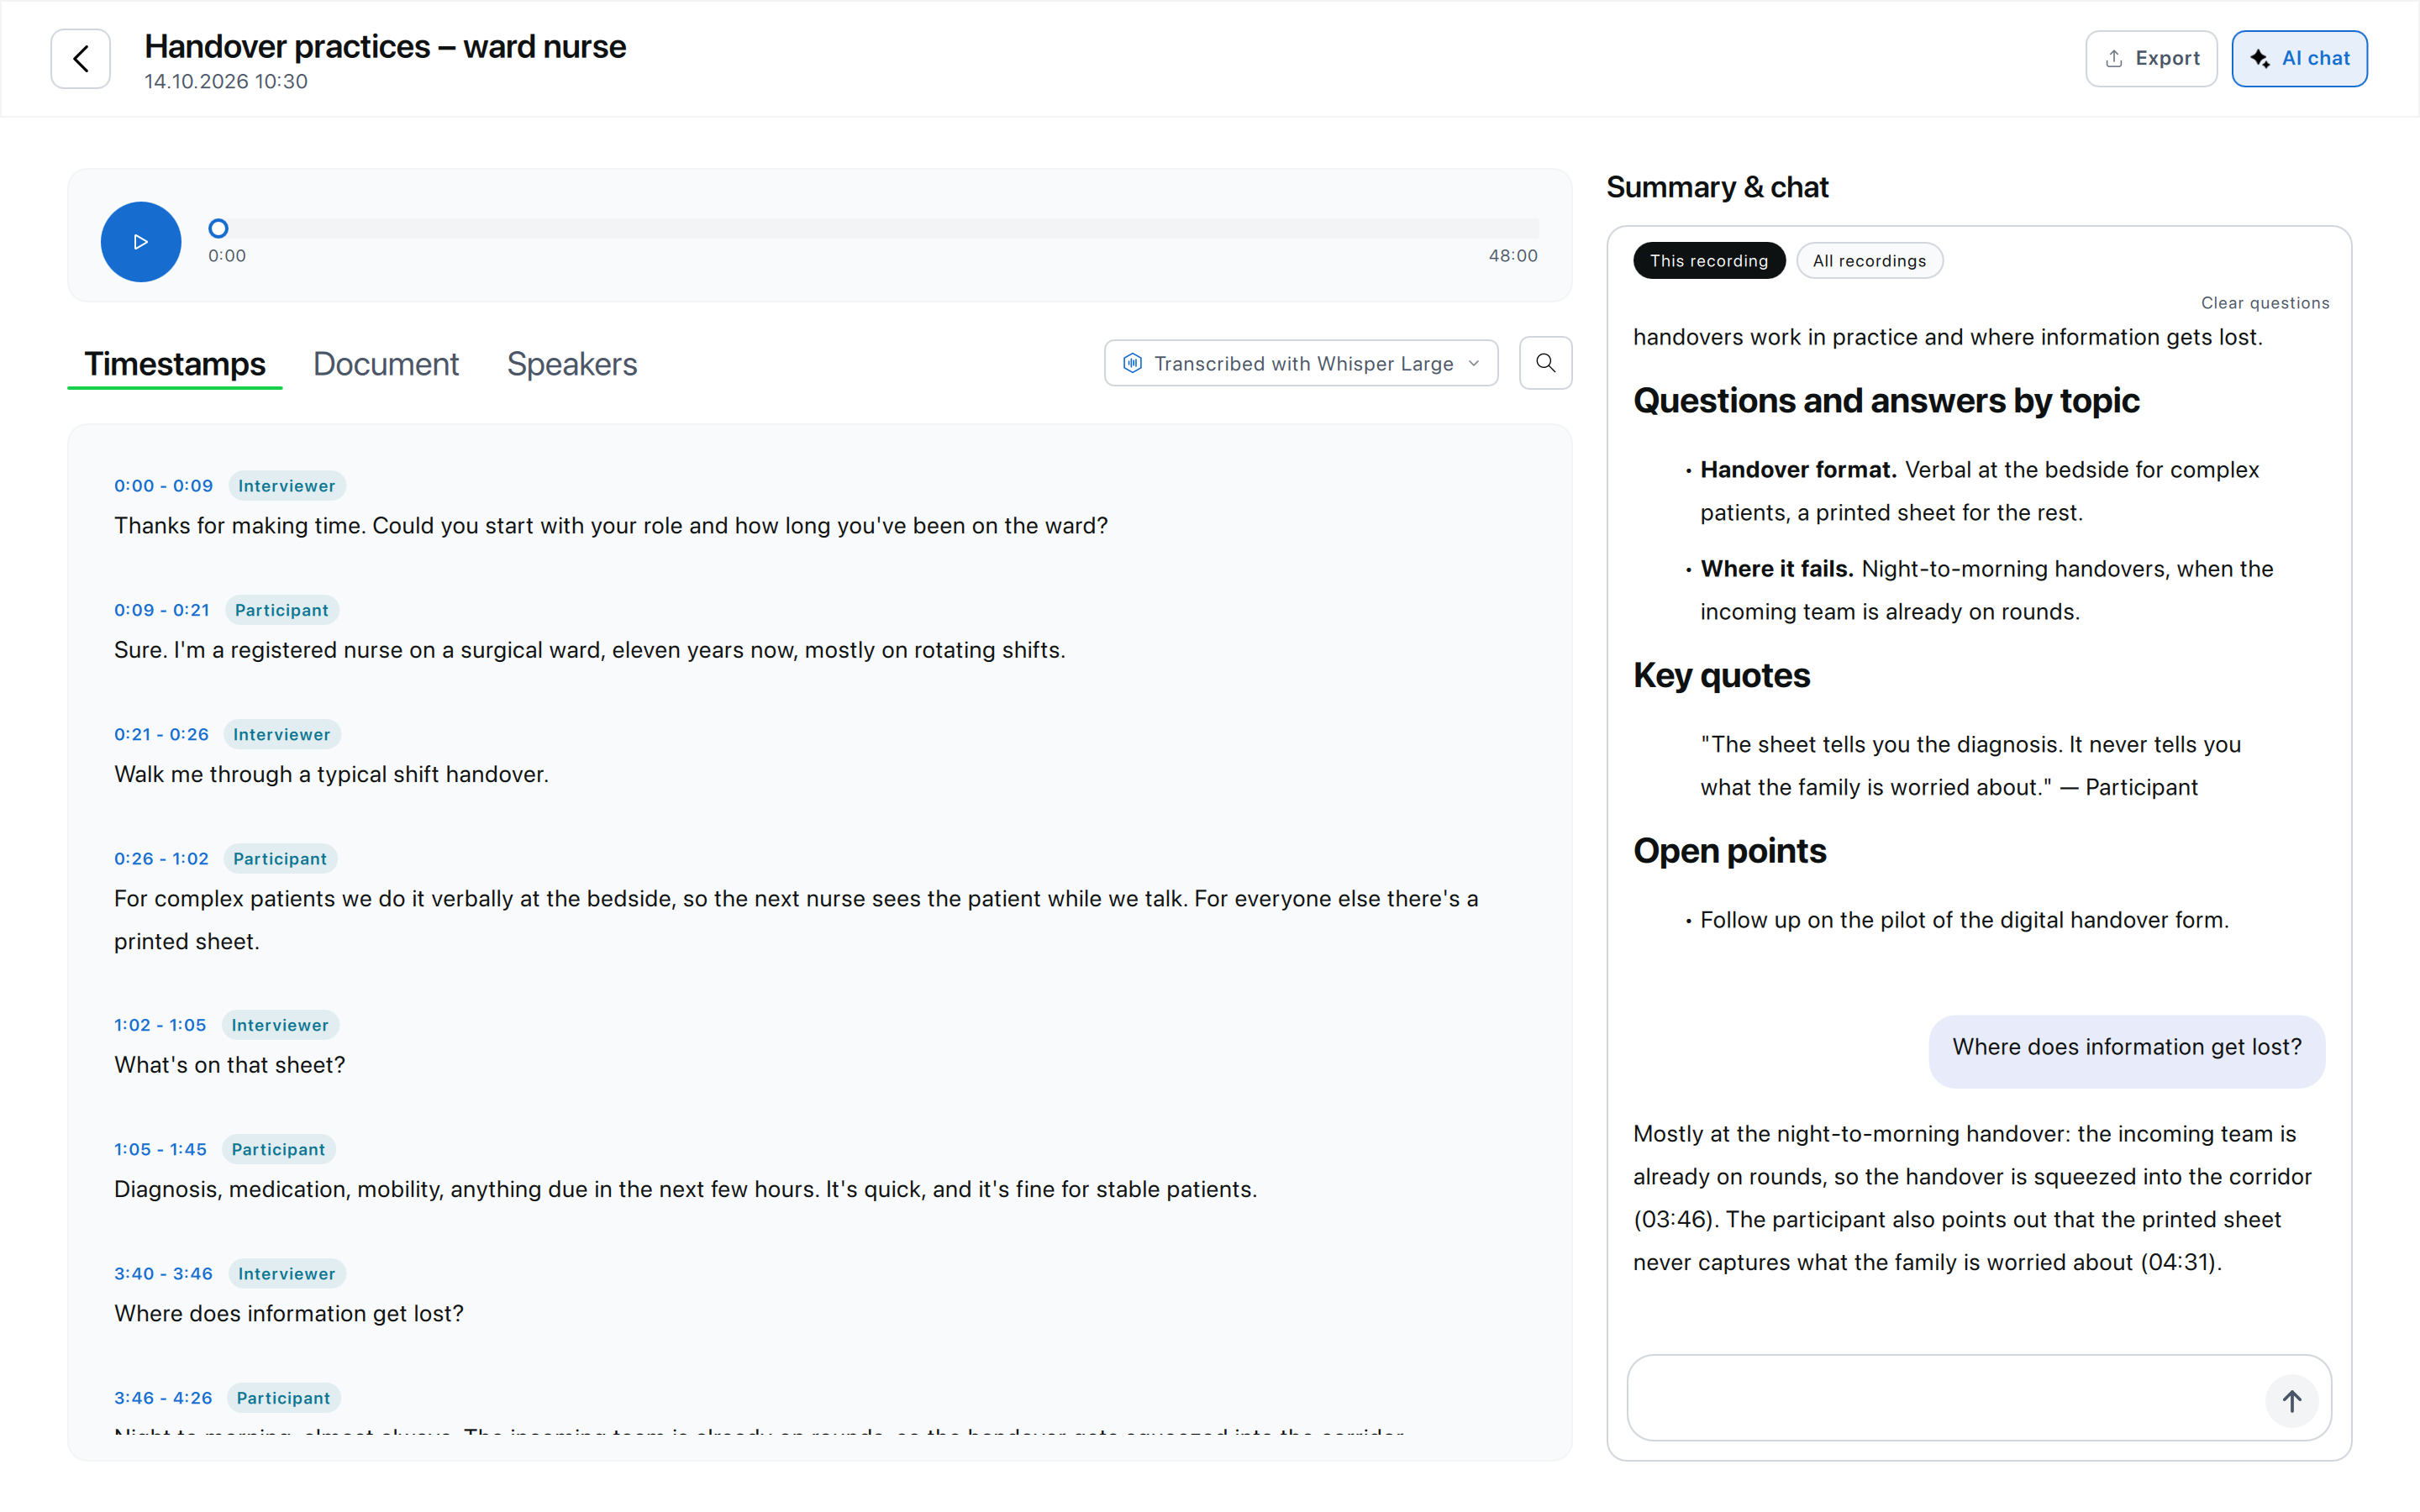Select This recording scope
2420x1512 pixels.
(x=1709, y=261)
